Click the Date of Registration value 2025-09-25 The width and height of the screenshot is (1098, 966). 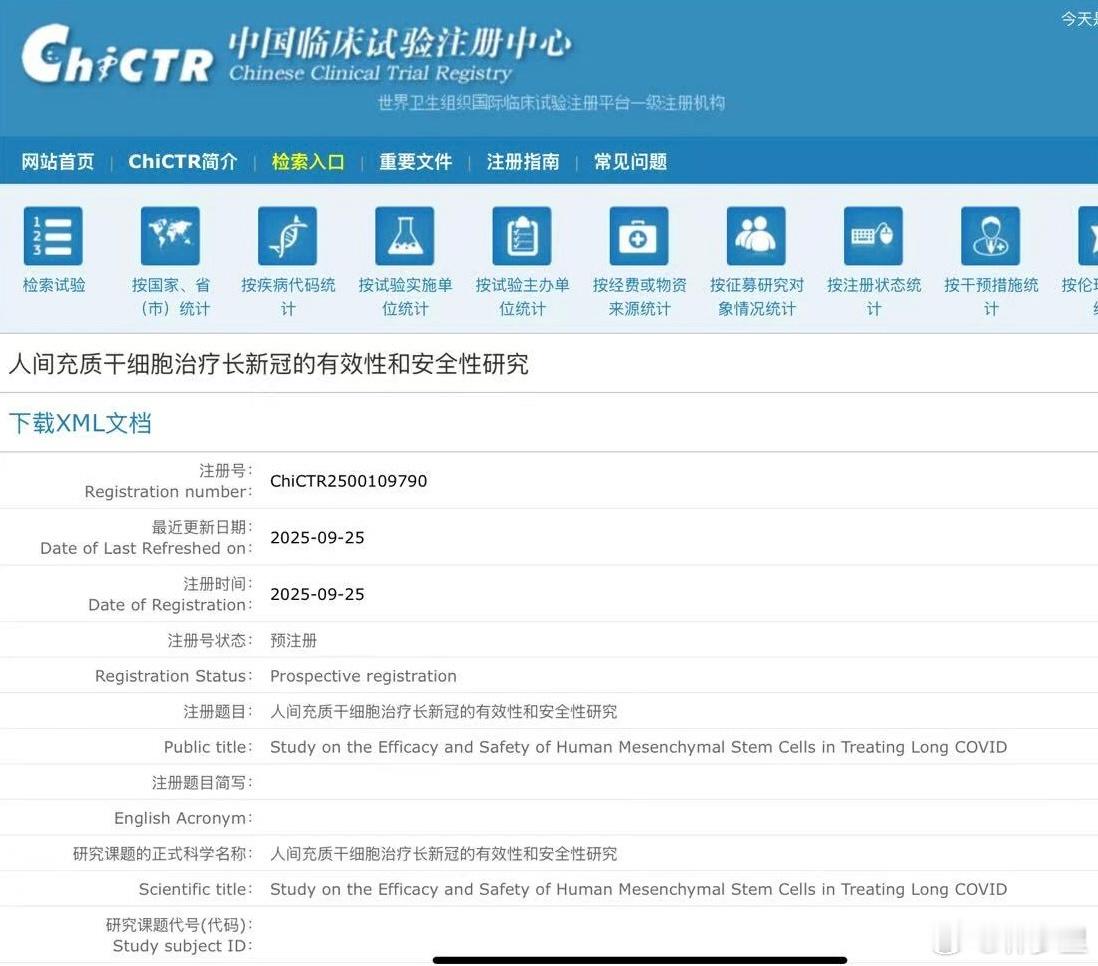tap(317, 595)
